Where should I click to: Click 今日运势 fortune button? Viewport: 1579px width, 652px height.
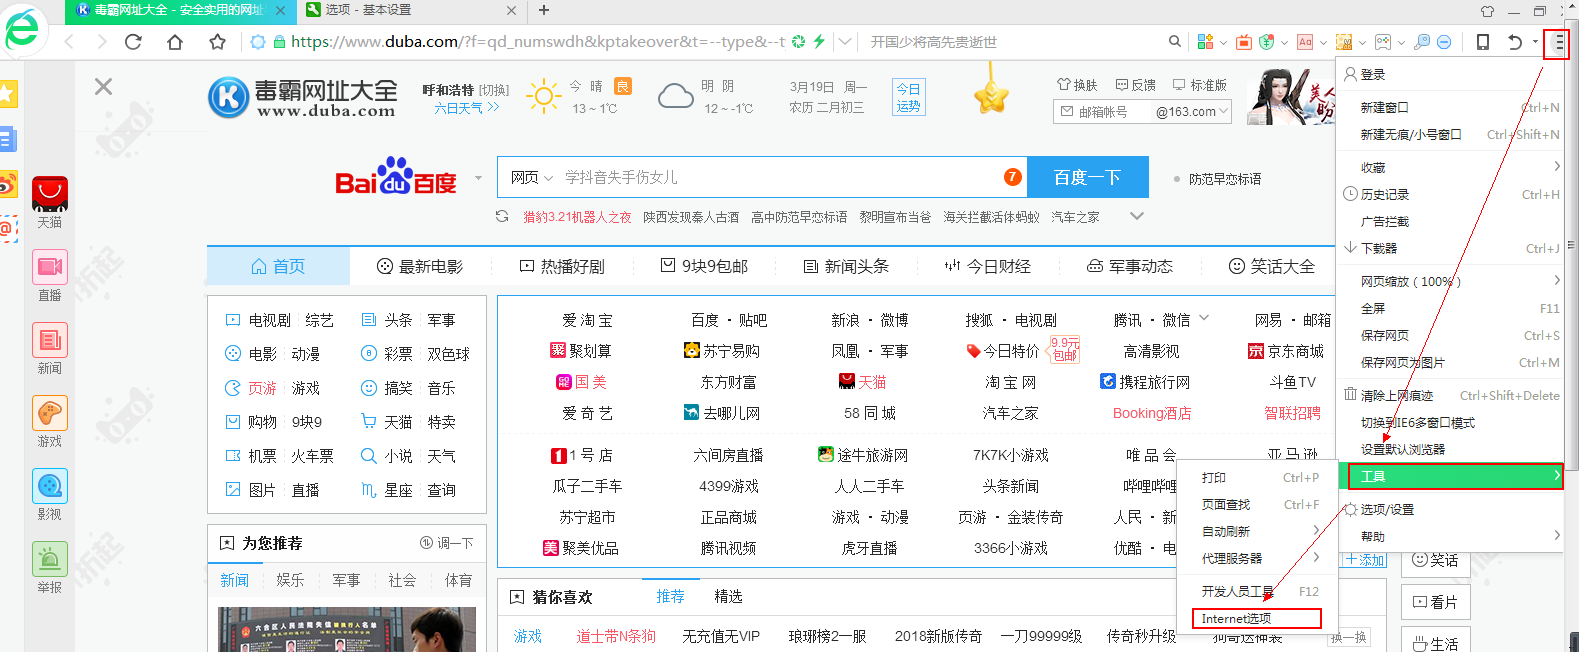(908, 97)
